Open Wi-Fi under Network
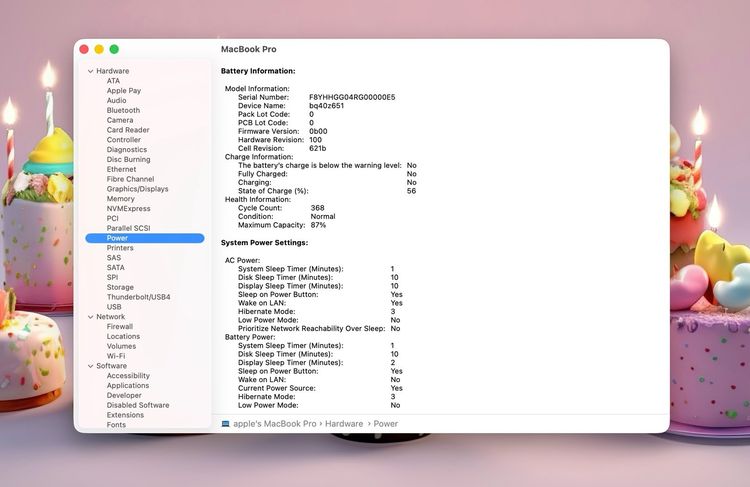750x487 pixels. point(116,356)
